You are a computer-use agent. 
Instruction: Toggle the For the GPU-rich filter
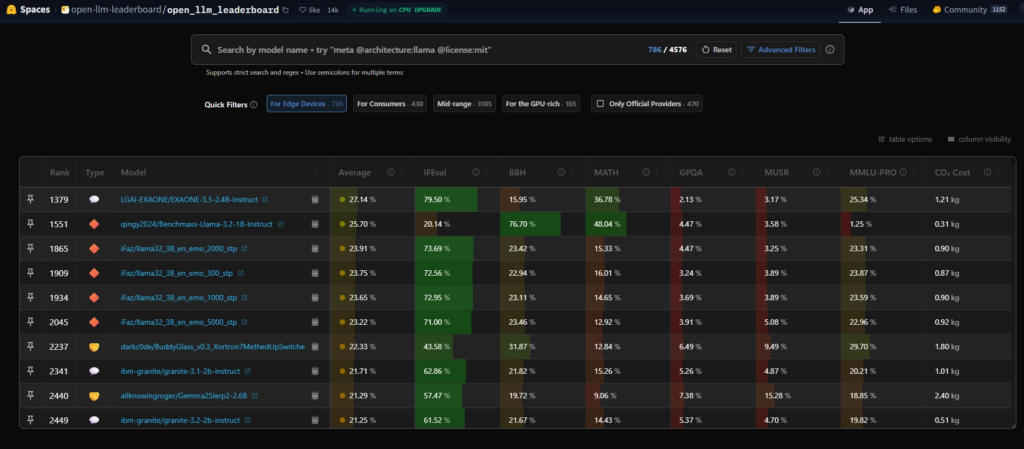(x=541, y=104)
